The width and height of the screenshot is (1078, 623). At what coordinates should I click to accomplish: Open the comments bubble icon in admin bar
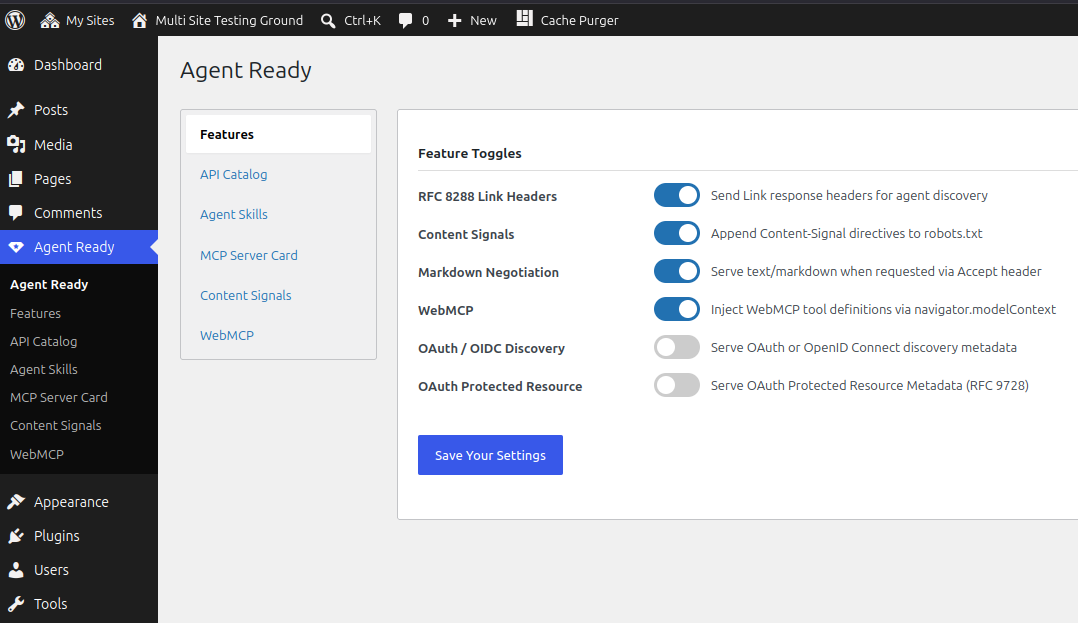406,21
